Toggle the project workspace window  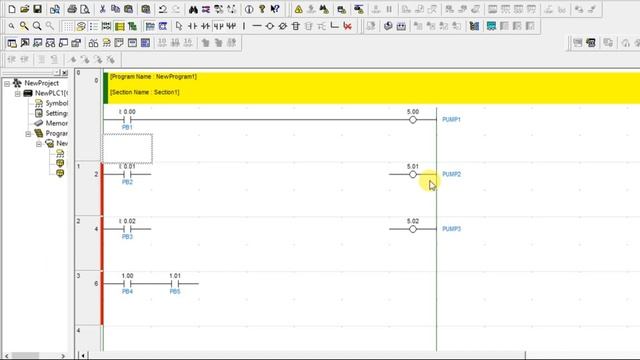tap(12, 43)
